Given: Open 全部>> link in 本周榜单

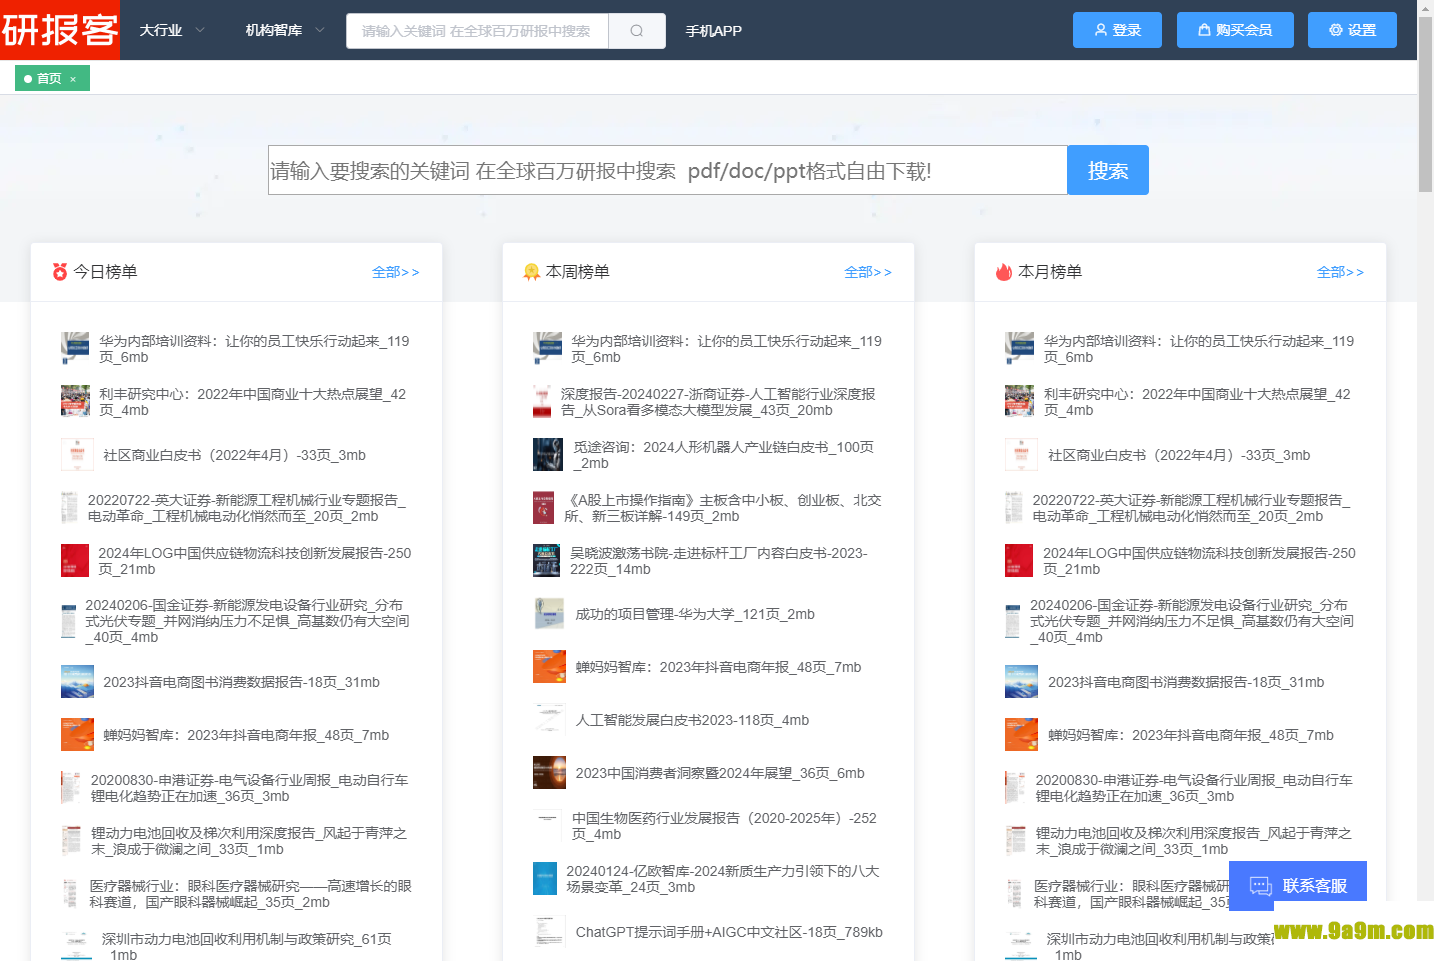Looking at the screenshot, I should pos(868,272).
